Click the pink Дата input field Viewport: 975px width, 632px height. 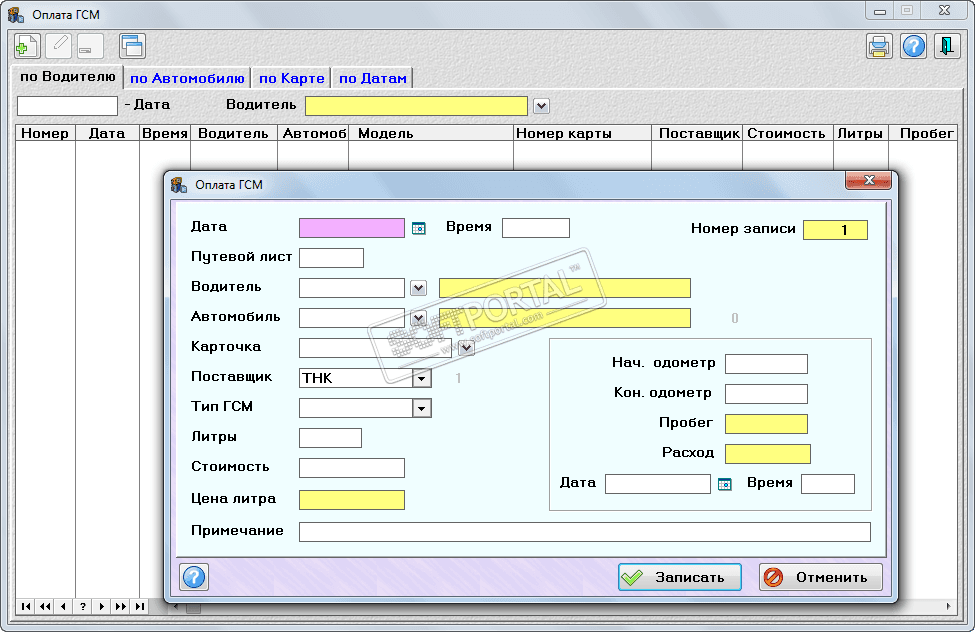[352, 228]
